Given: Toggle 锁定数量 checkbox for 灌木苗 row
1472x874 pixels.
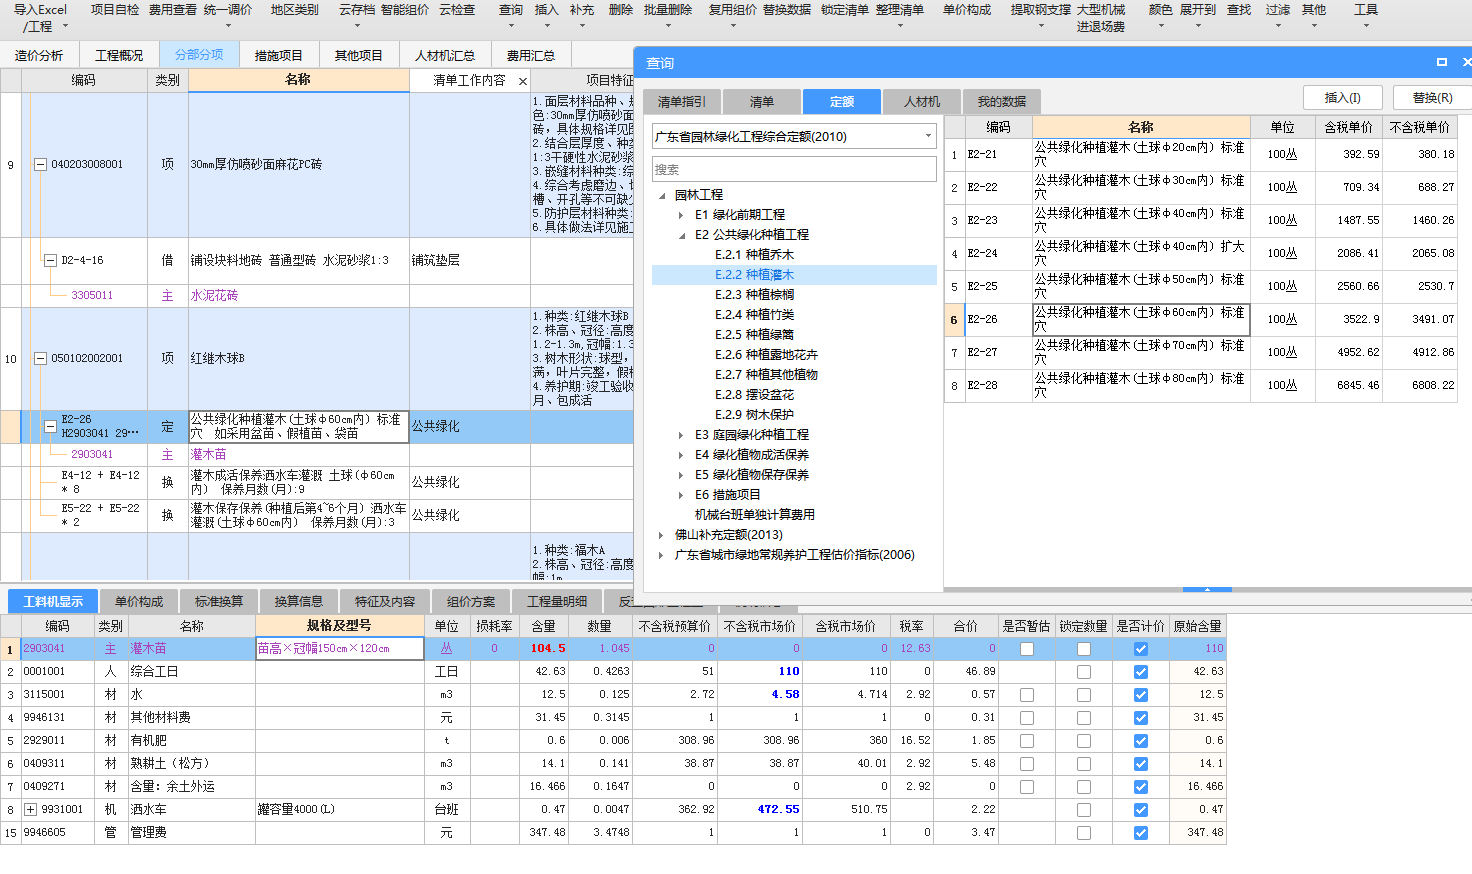Looking at the screenshot, I should point(1084,649).
